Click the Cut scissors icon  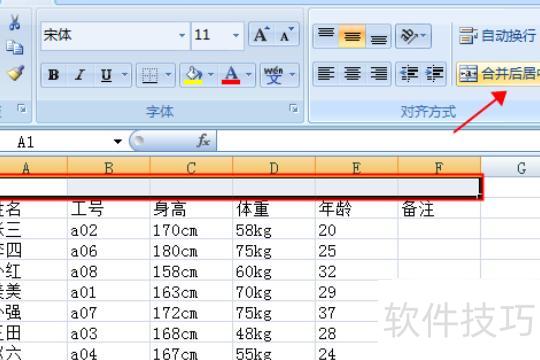pos(14,23)
